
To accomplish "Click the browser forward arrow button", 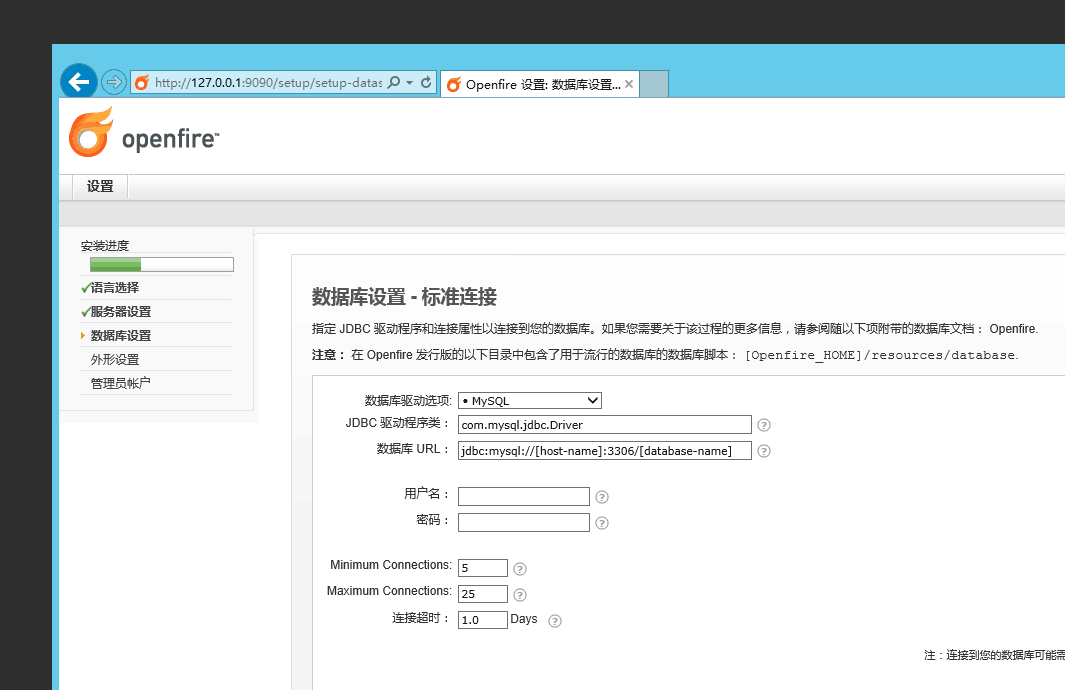I will click(114, 82).
